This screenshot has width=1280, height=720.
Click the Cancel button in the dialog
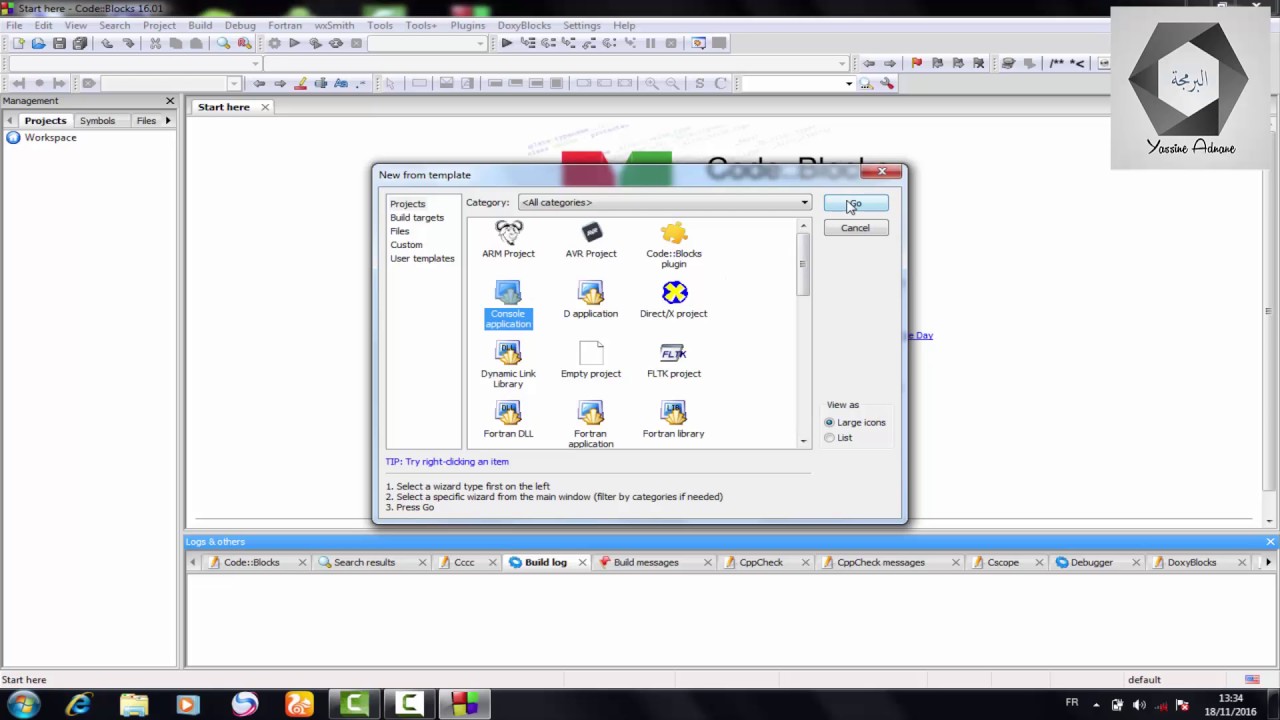coord(855,228)
